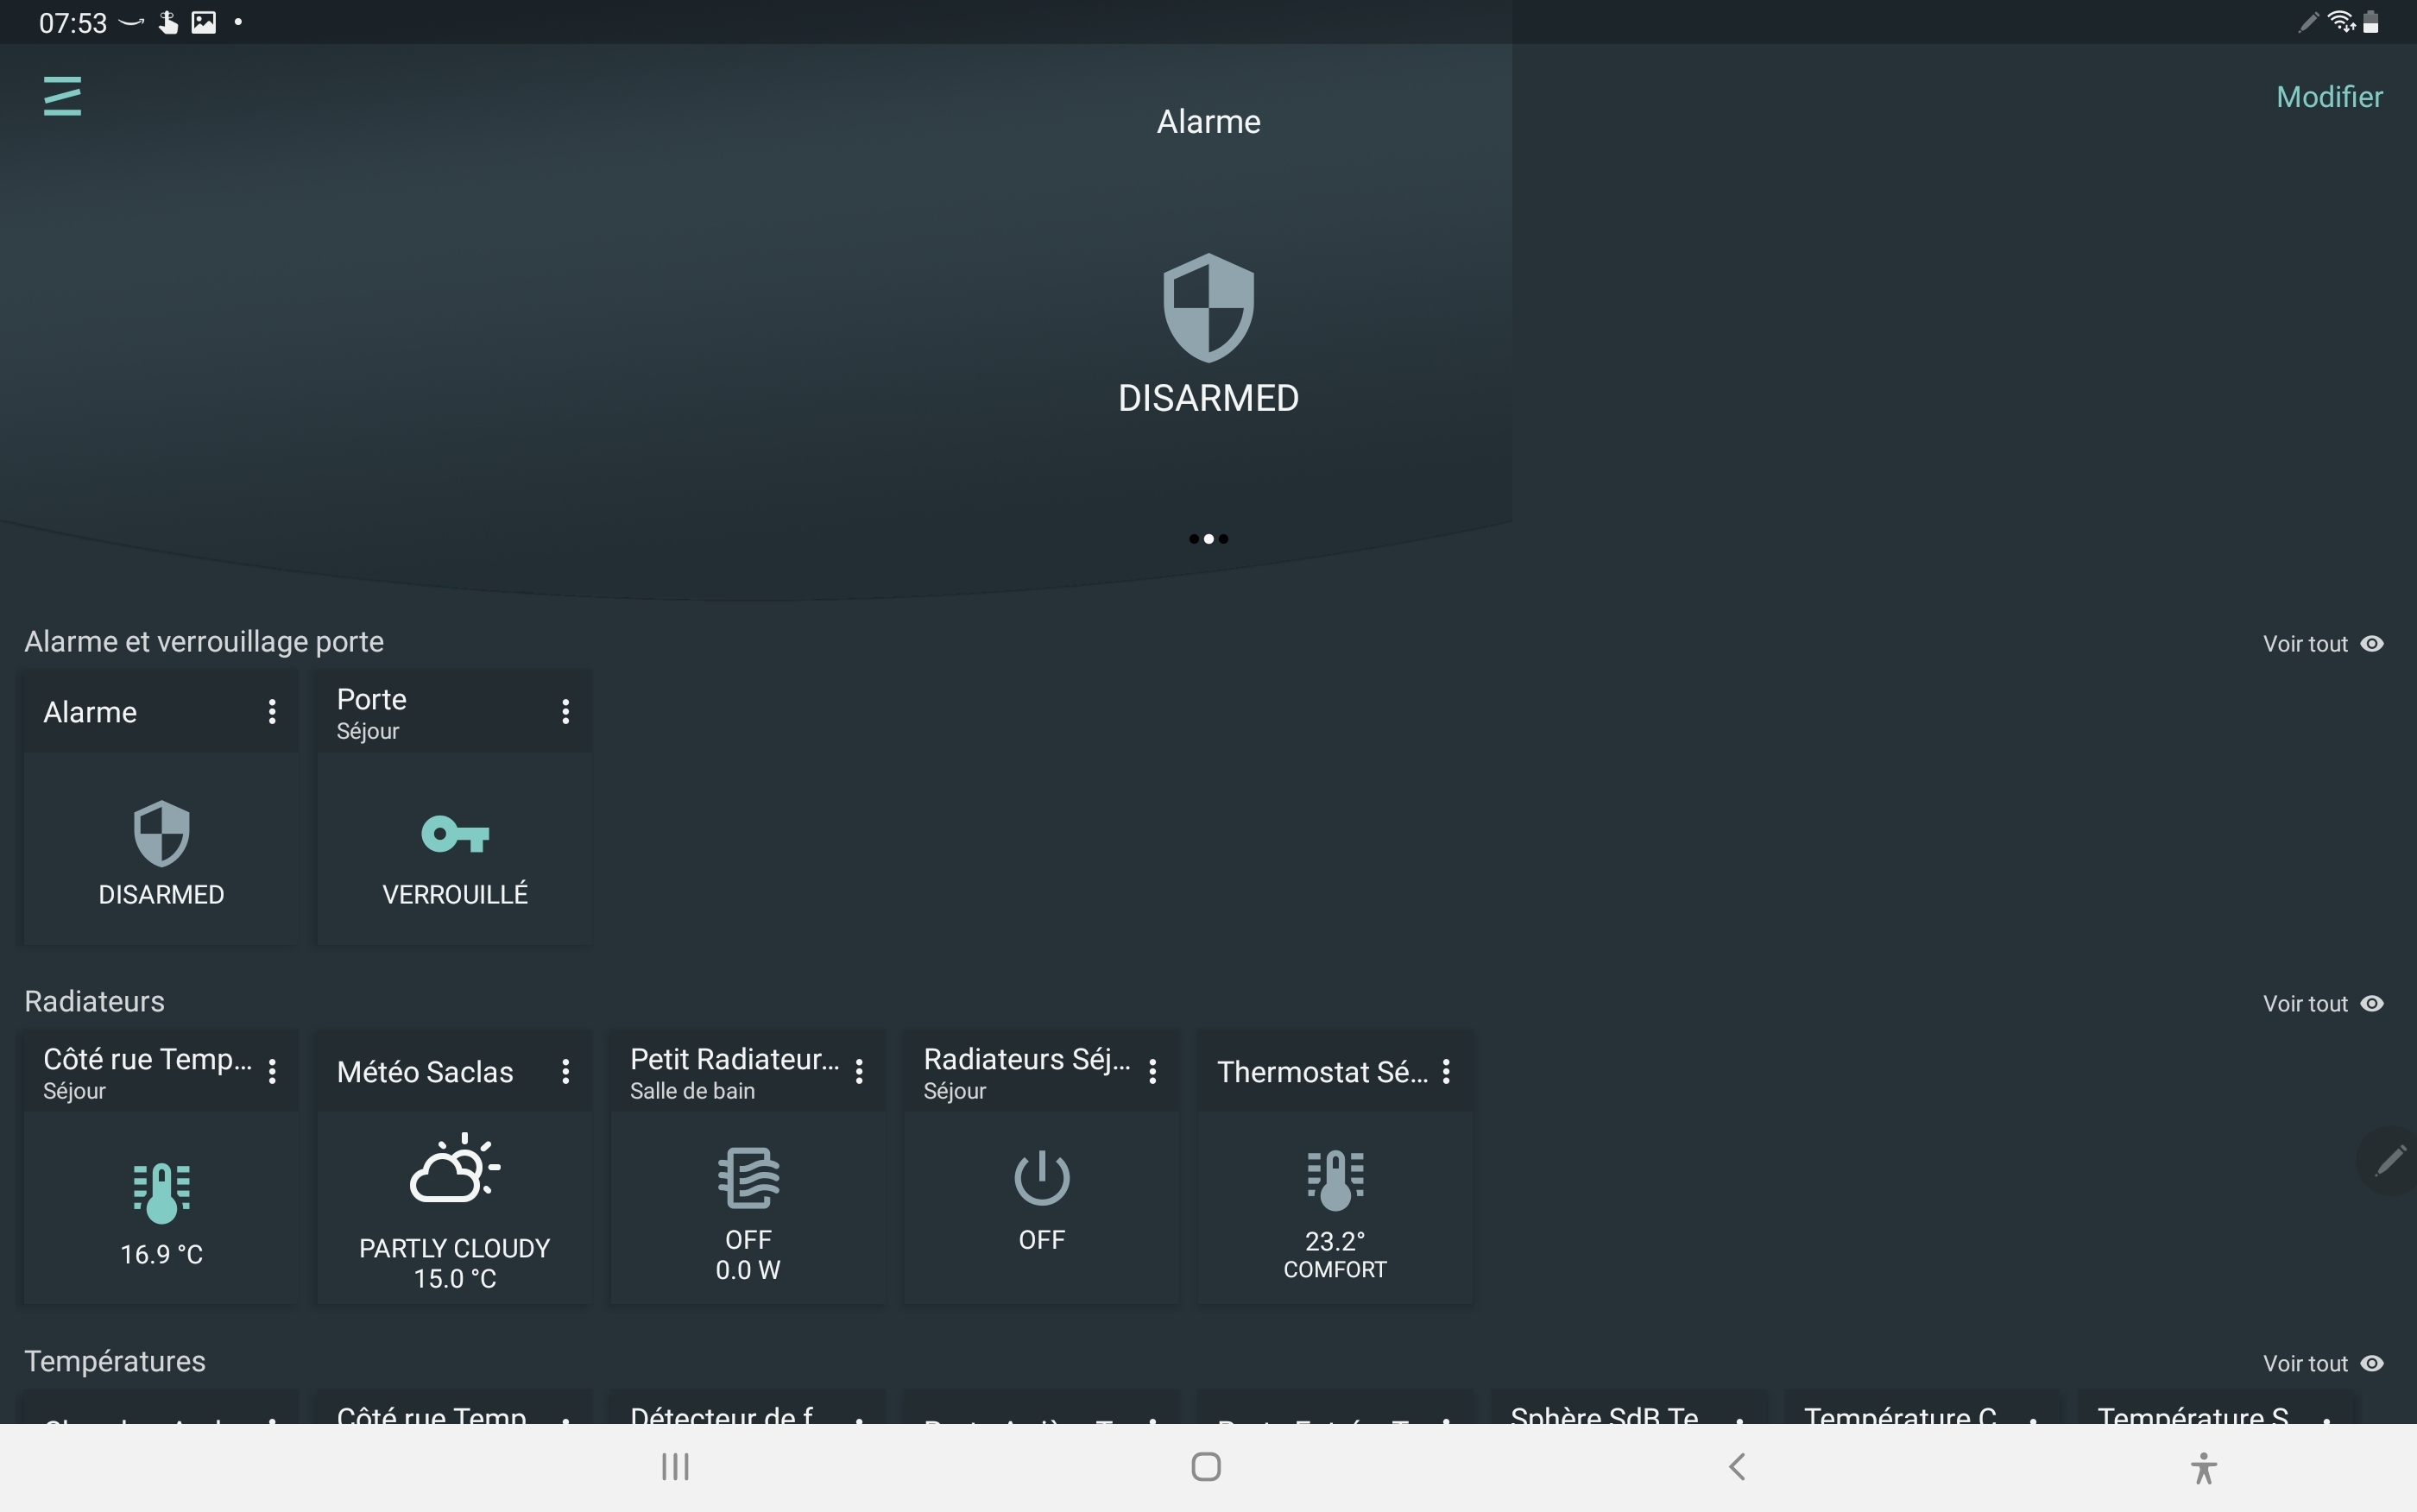Screen dimensions: 2417x1512
Task: Open options menu for Porte Séjour tile
Action: pyautogui.click(x=566, y=712)
